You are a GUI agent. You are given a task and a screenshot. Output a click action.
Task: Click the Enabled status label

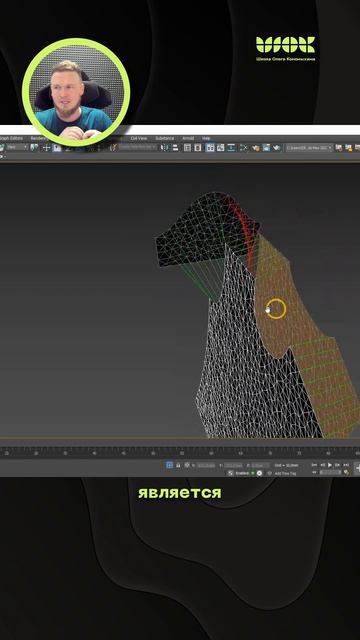coord(242,473)
